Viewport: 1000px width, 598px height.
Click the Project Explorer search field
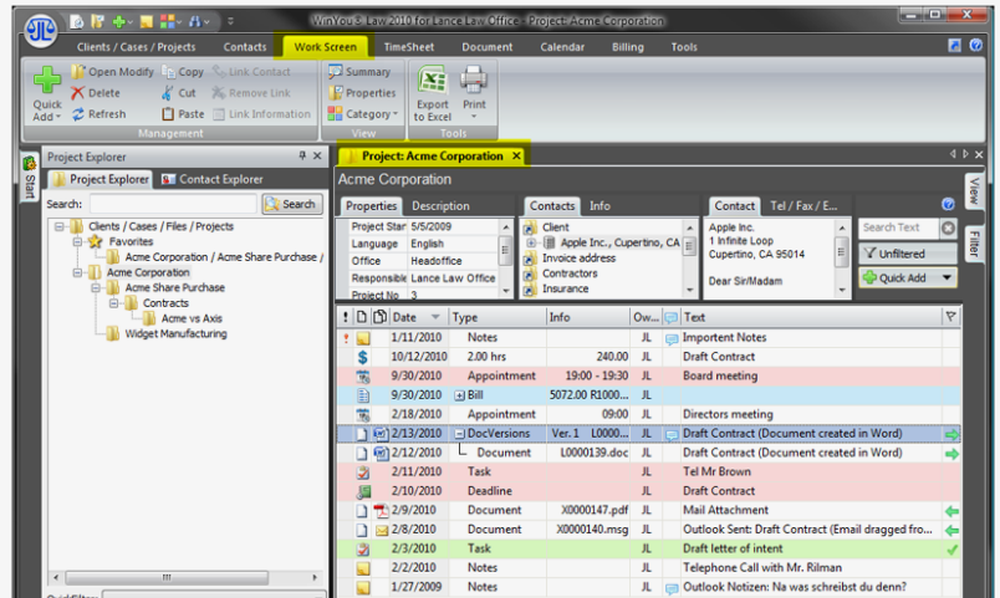173,204
